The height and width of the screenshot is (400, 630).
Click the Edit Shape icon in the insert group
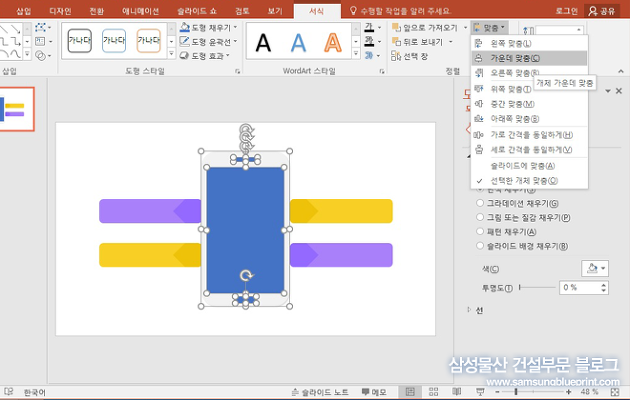click(40, 27)
